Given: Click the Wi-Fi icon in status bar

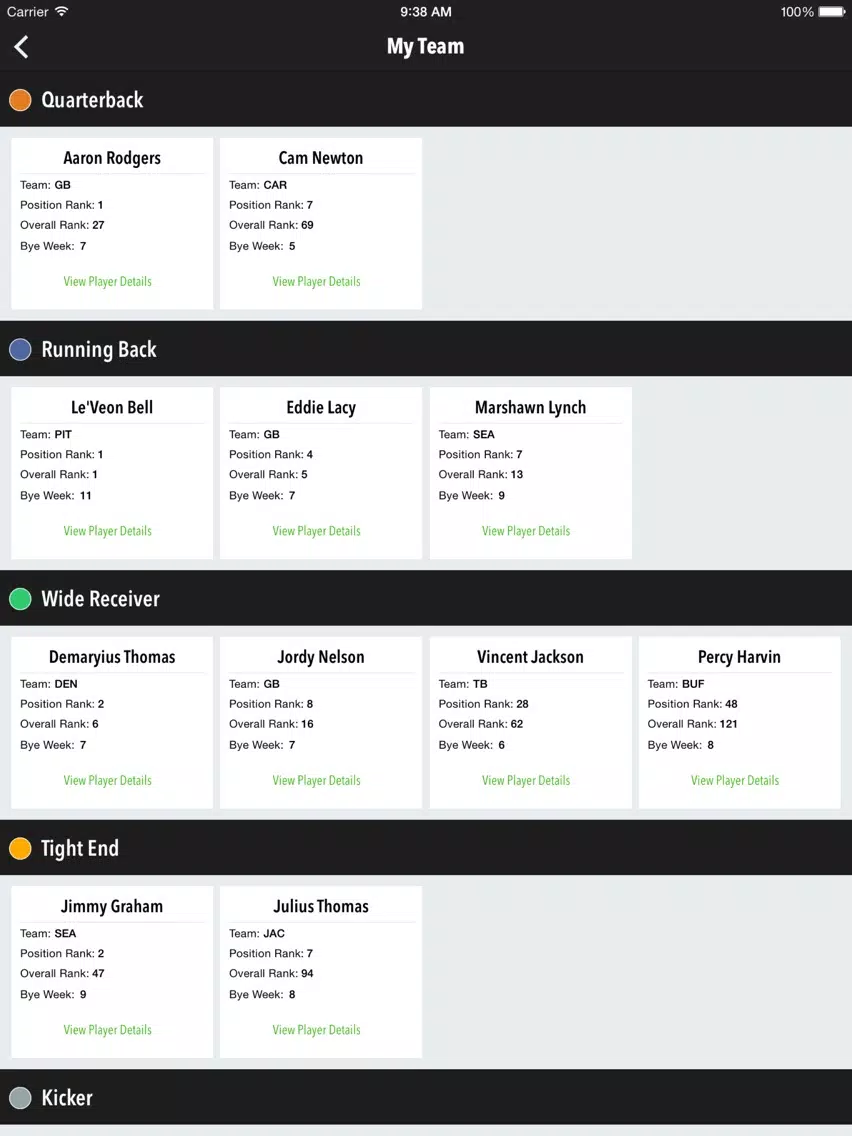Looking at the screenshot, I should point(62,12).
